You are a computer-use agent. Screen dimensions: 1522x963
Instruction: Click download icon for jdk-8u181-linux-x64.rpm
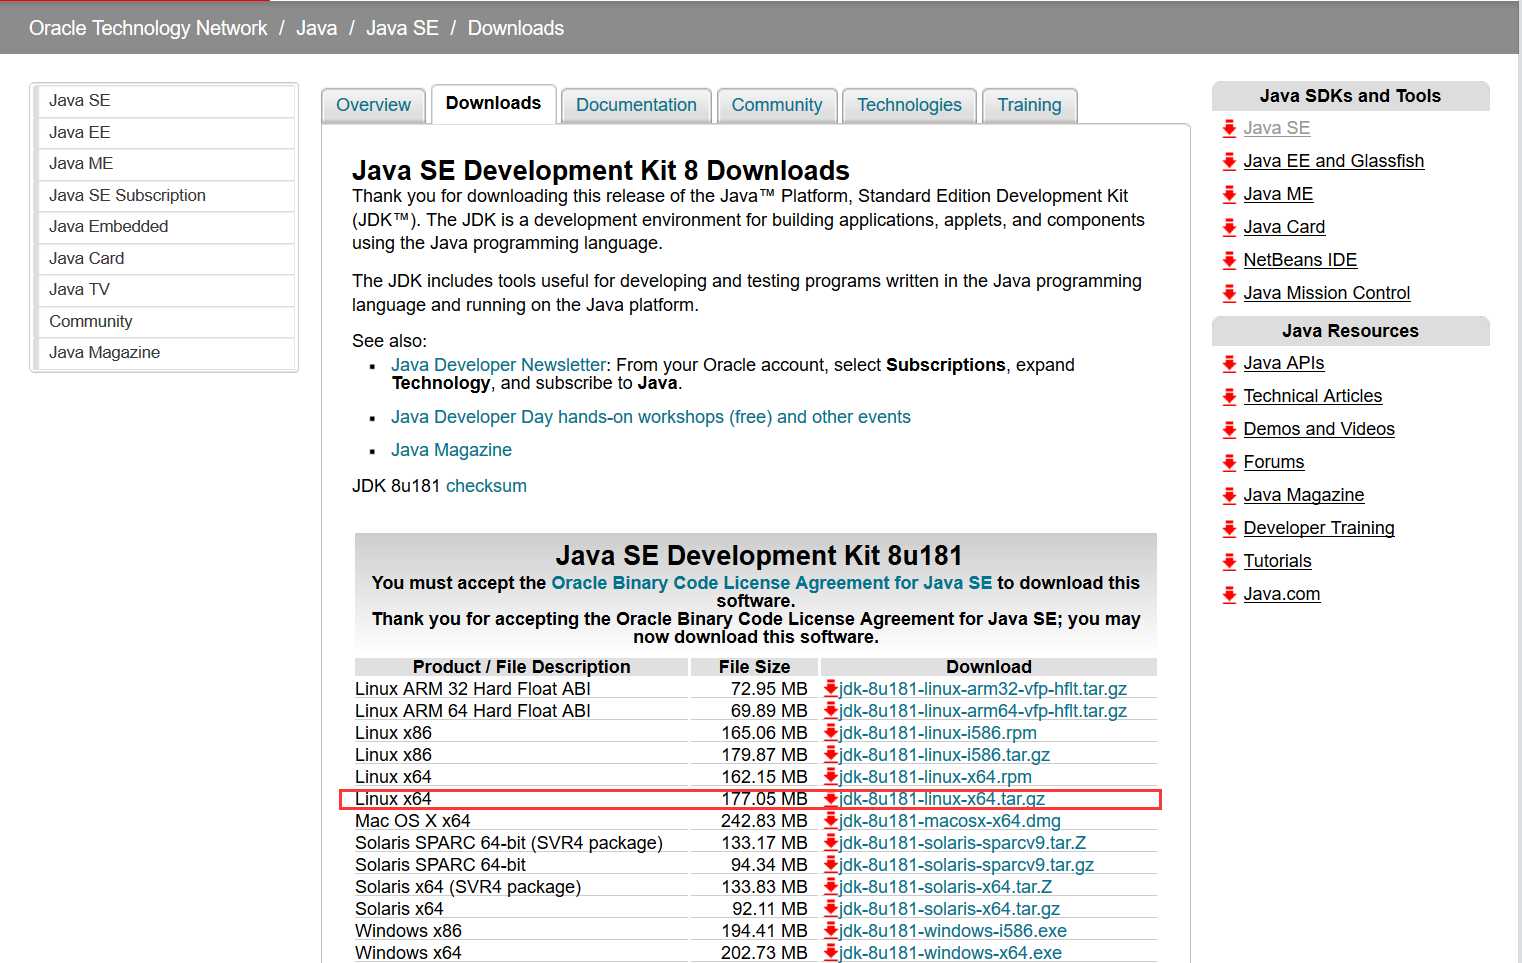click(830, 776)
